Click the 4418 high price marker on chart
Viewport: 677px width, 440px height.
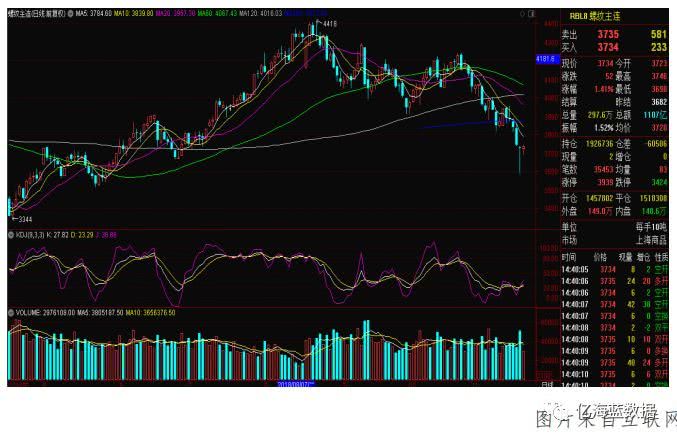(330, 22)
